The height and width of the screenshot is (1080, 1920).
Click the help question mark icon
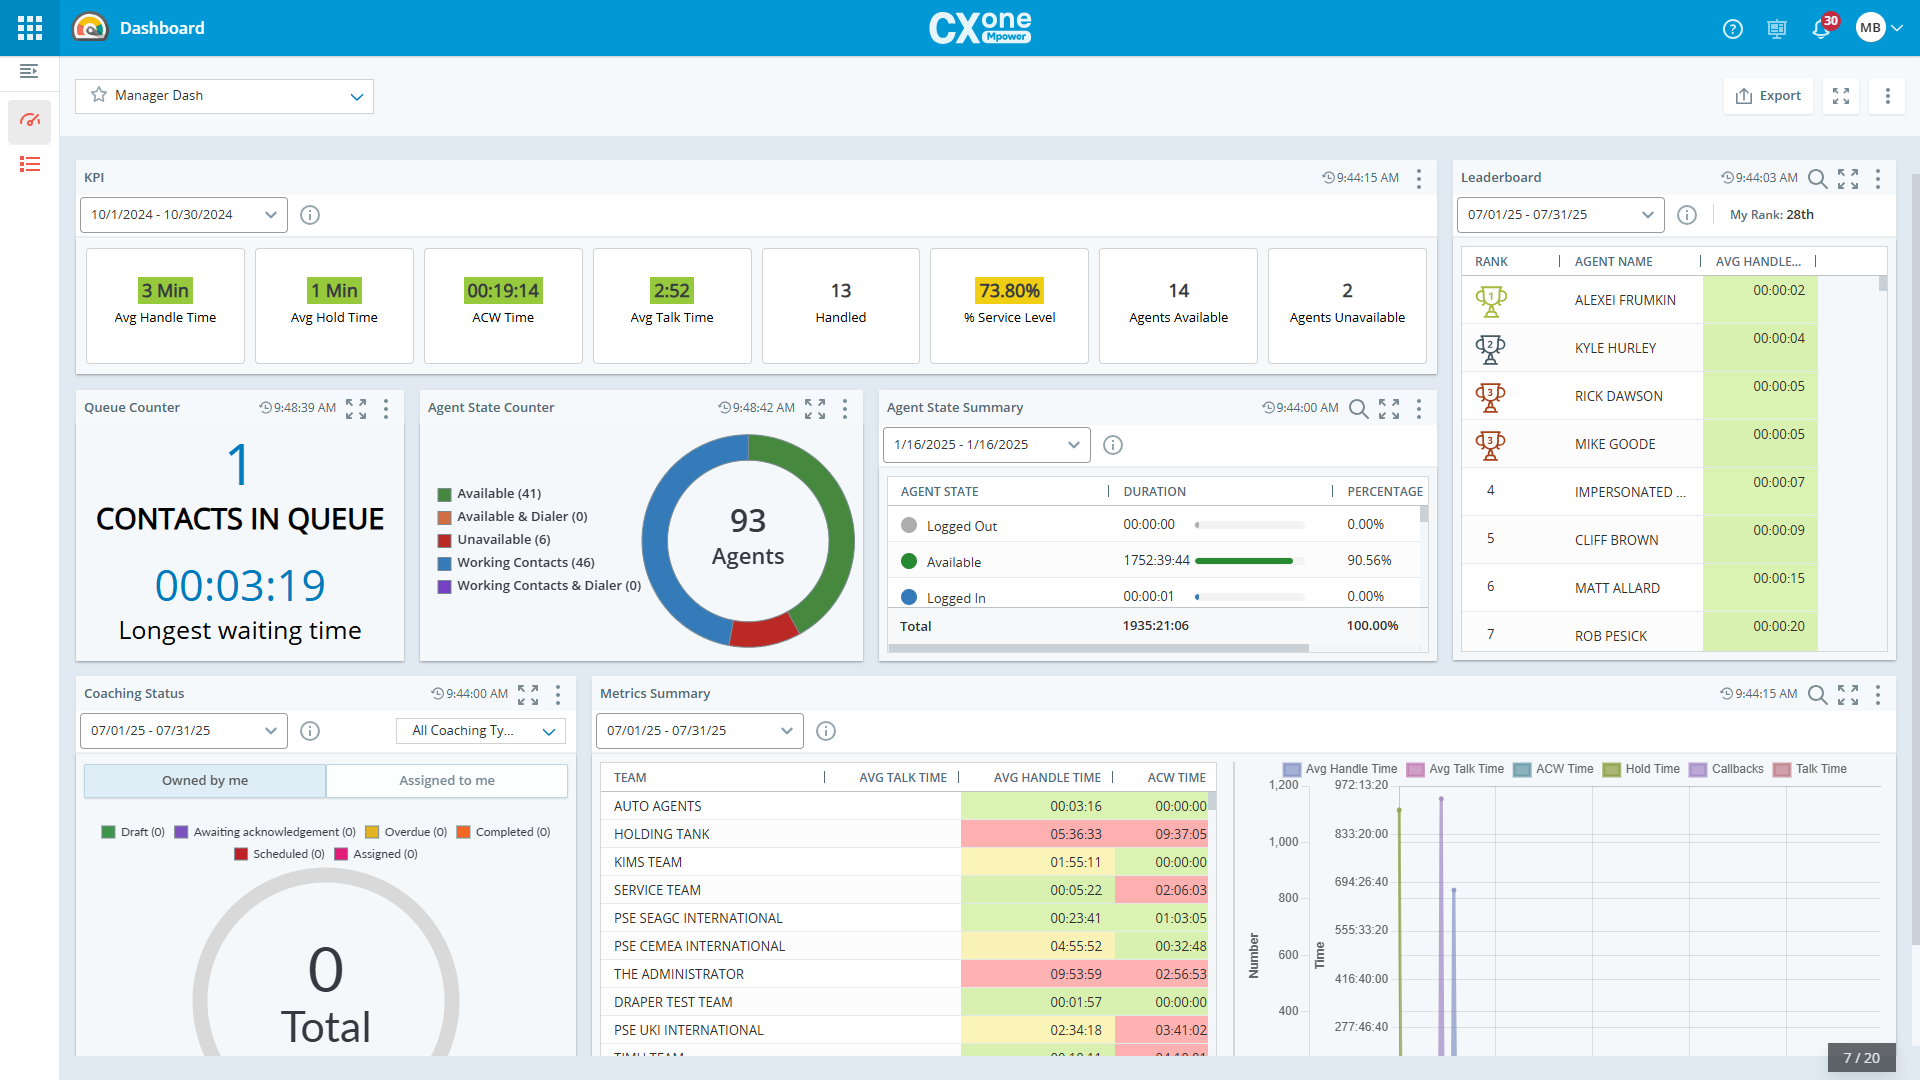tap(1732, 28)
